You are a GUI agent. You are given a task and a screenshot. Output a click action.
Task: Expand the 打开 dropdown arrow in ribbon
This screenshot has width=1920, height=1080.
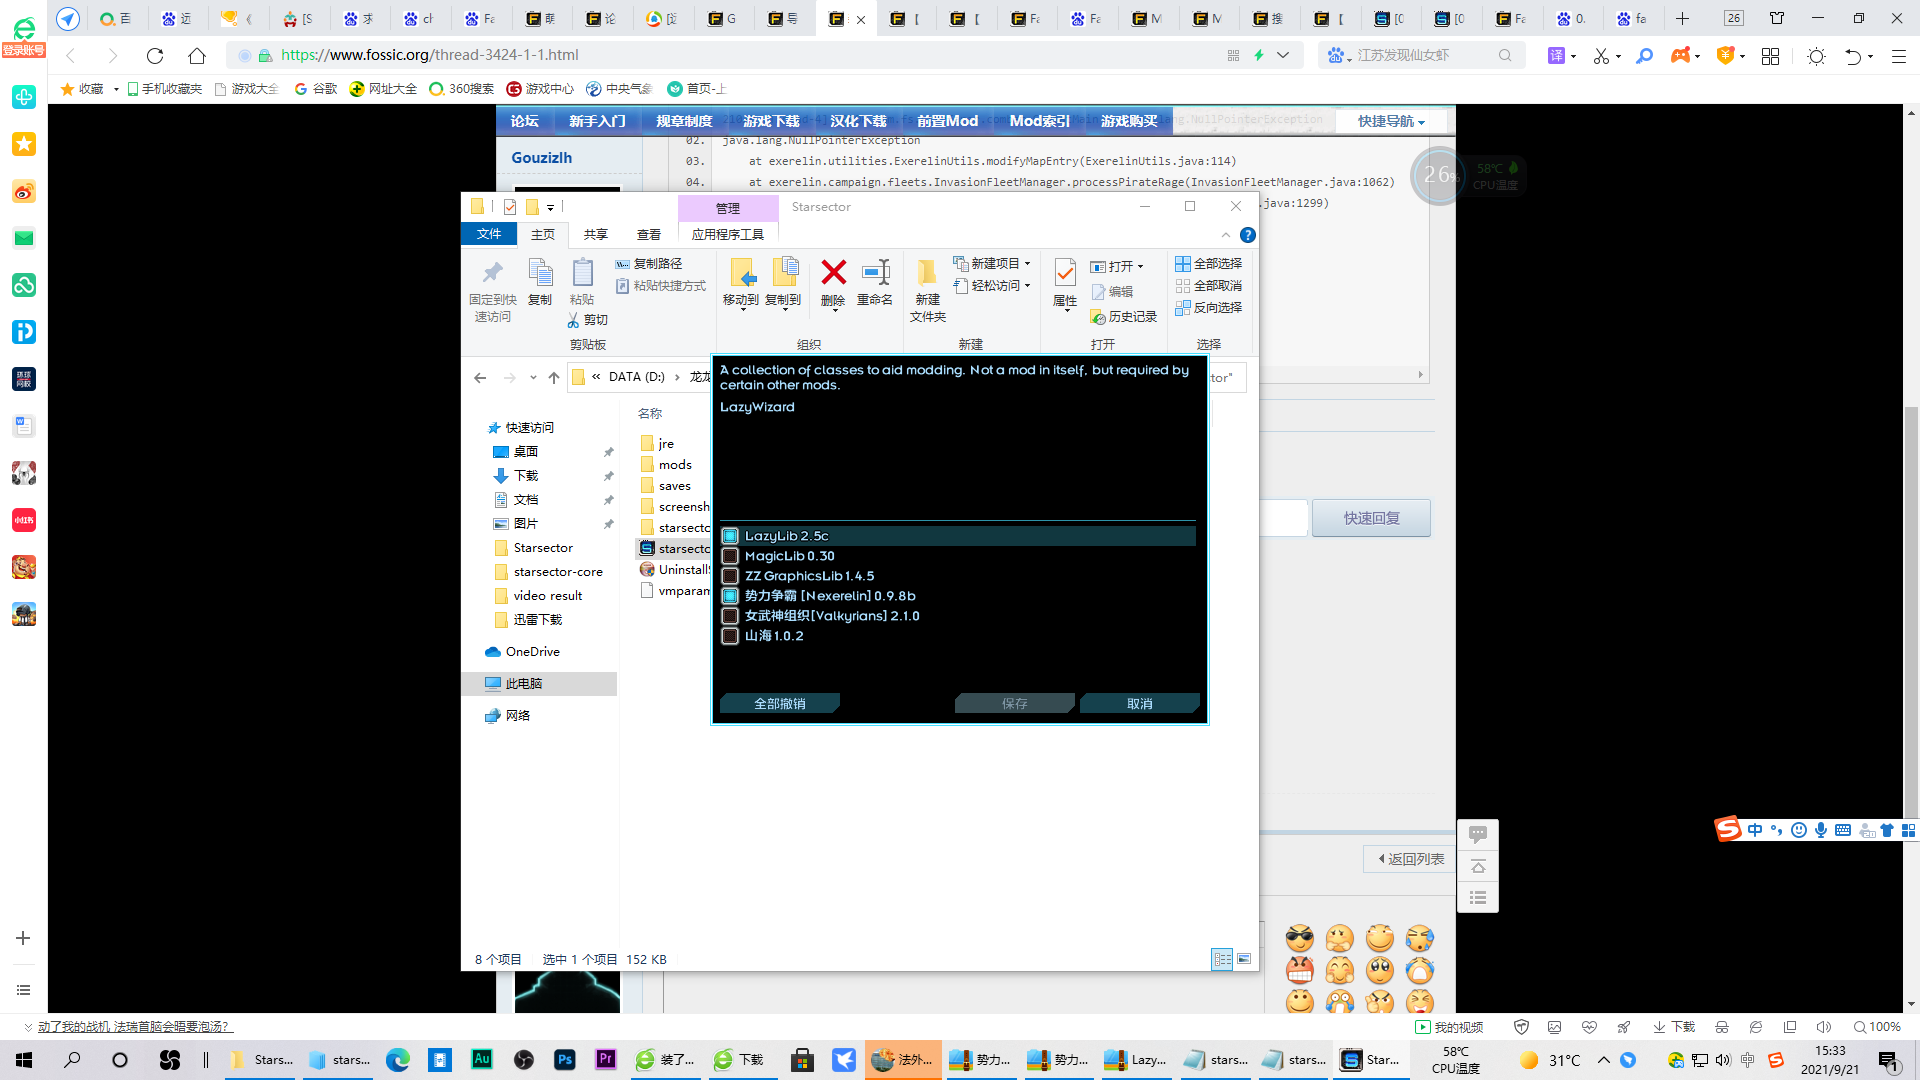coord(1140,267)
